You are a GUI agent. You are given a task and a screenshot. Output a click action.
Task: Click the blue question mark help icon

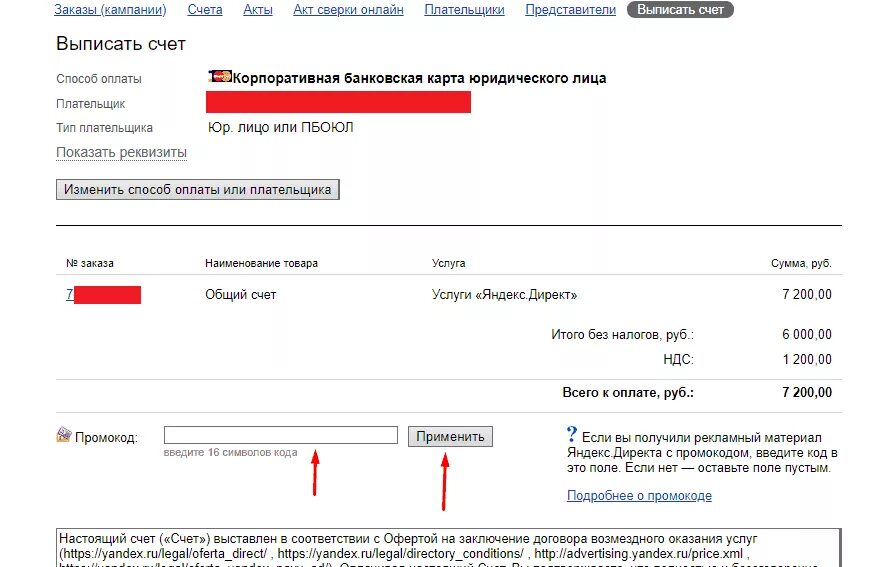tap(572, 434)
